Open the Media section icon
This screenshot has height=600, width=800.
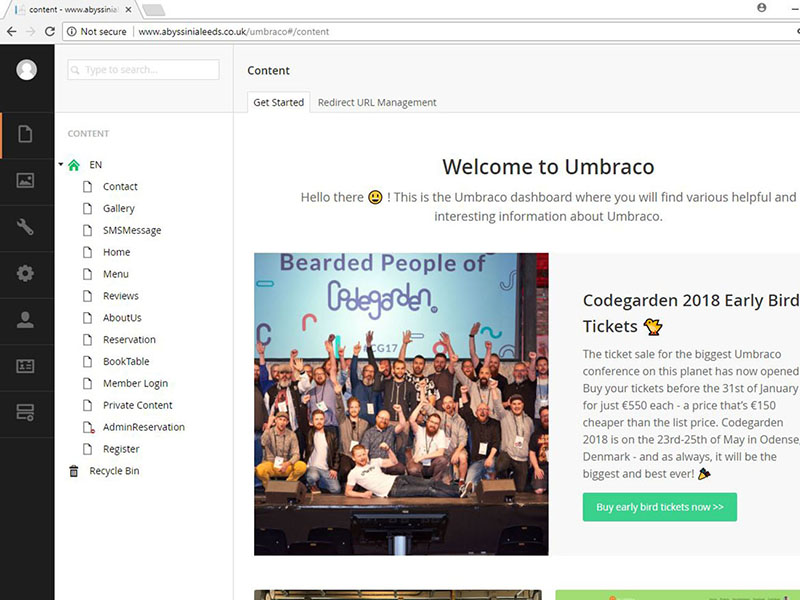point(25,180)
